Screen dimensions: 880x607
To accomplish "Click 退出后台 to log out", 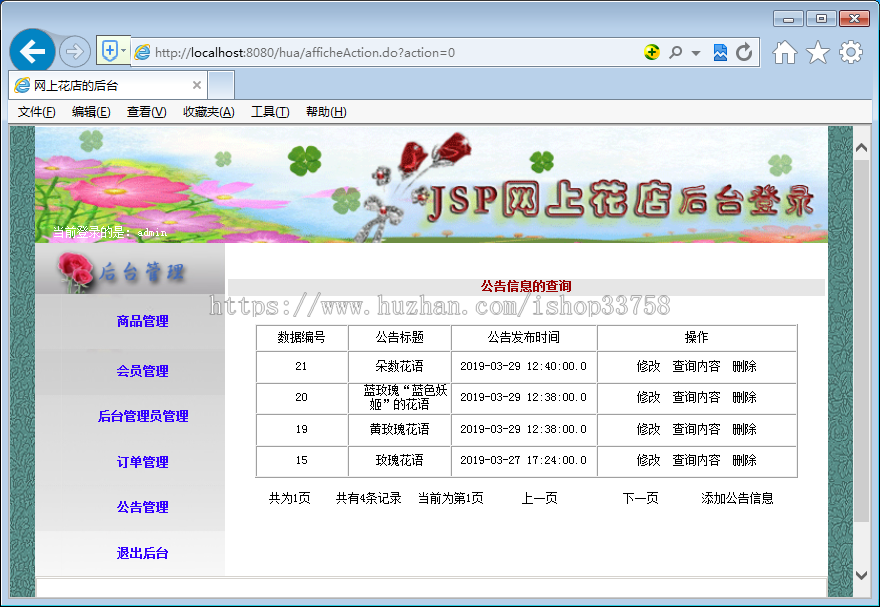I will click(141, 553).
